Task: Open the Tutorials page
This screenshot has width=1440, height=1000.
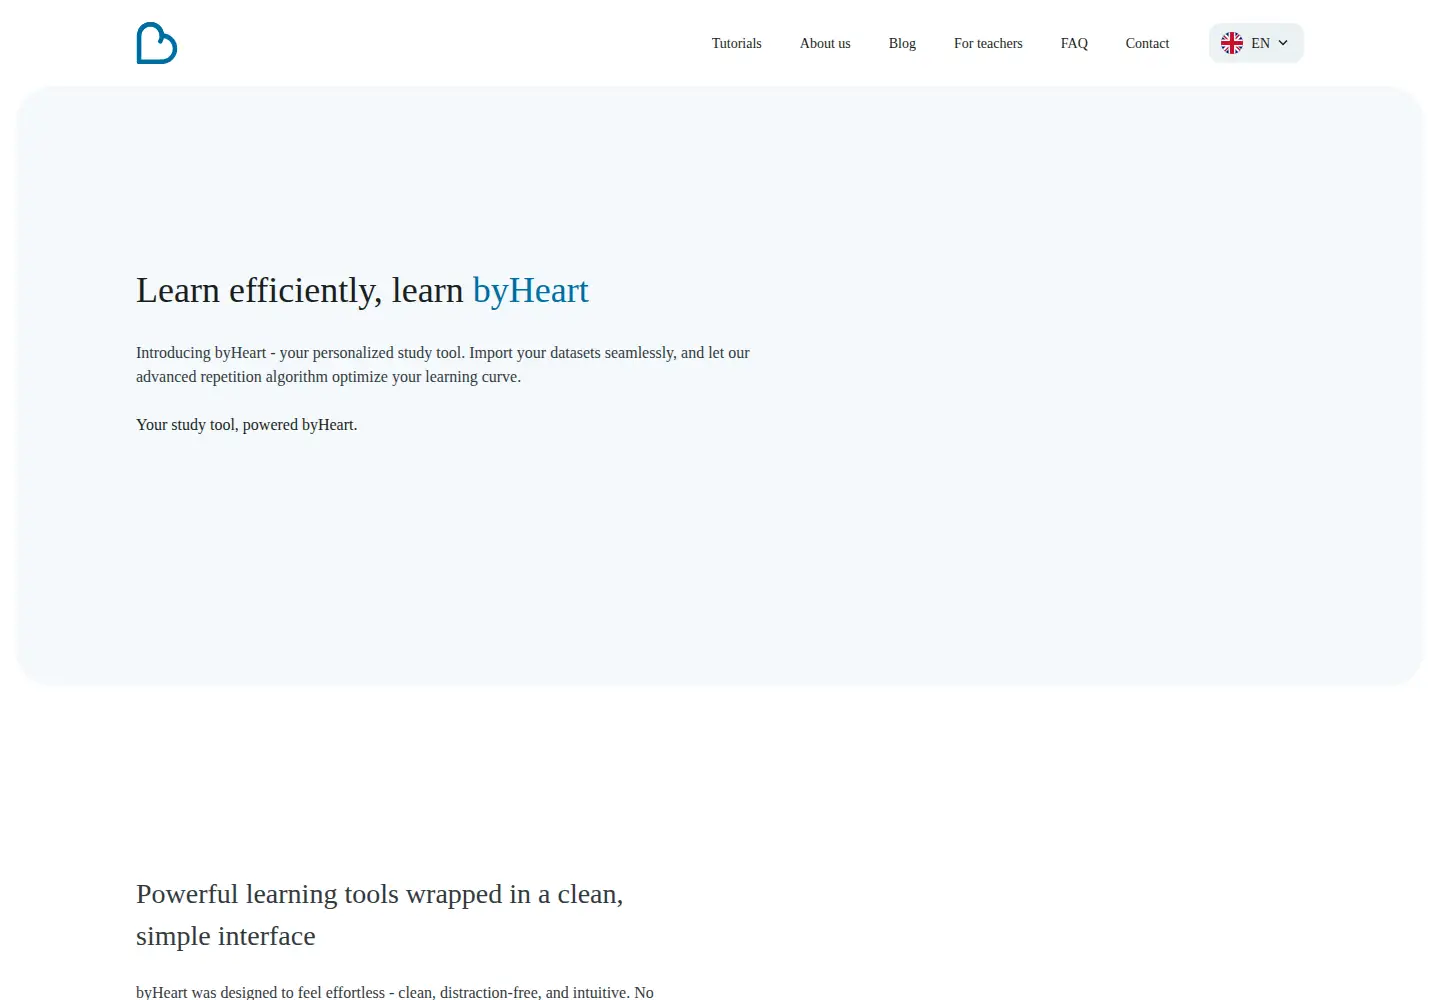Action: (x=736, y=43)
